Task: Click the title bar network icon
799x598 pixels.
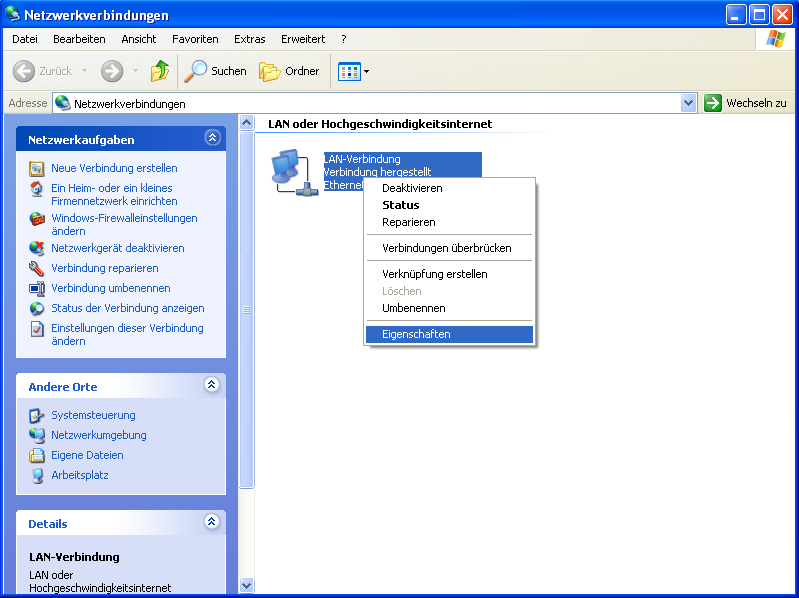Action: click(13, 14)
